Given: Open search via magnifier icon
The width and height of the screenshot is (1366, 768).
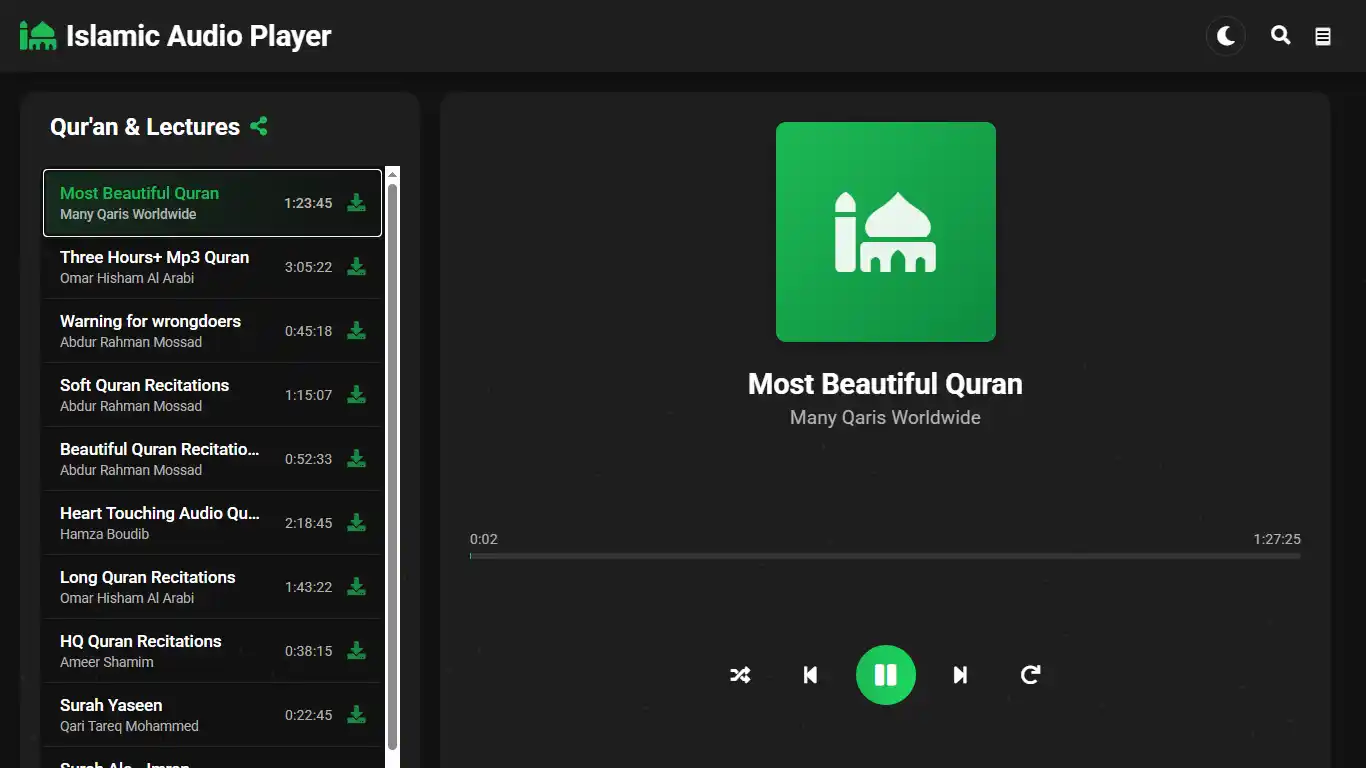Looking at the screenshot, I should [1280, 36].
